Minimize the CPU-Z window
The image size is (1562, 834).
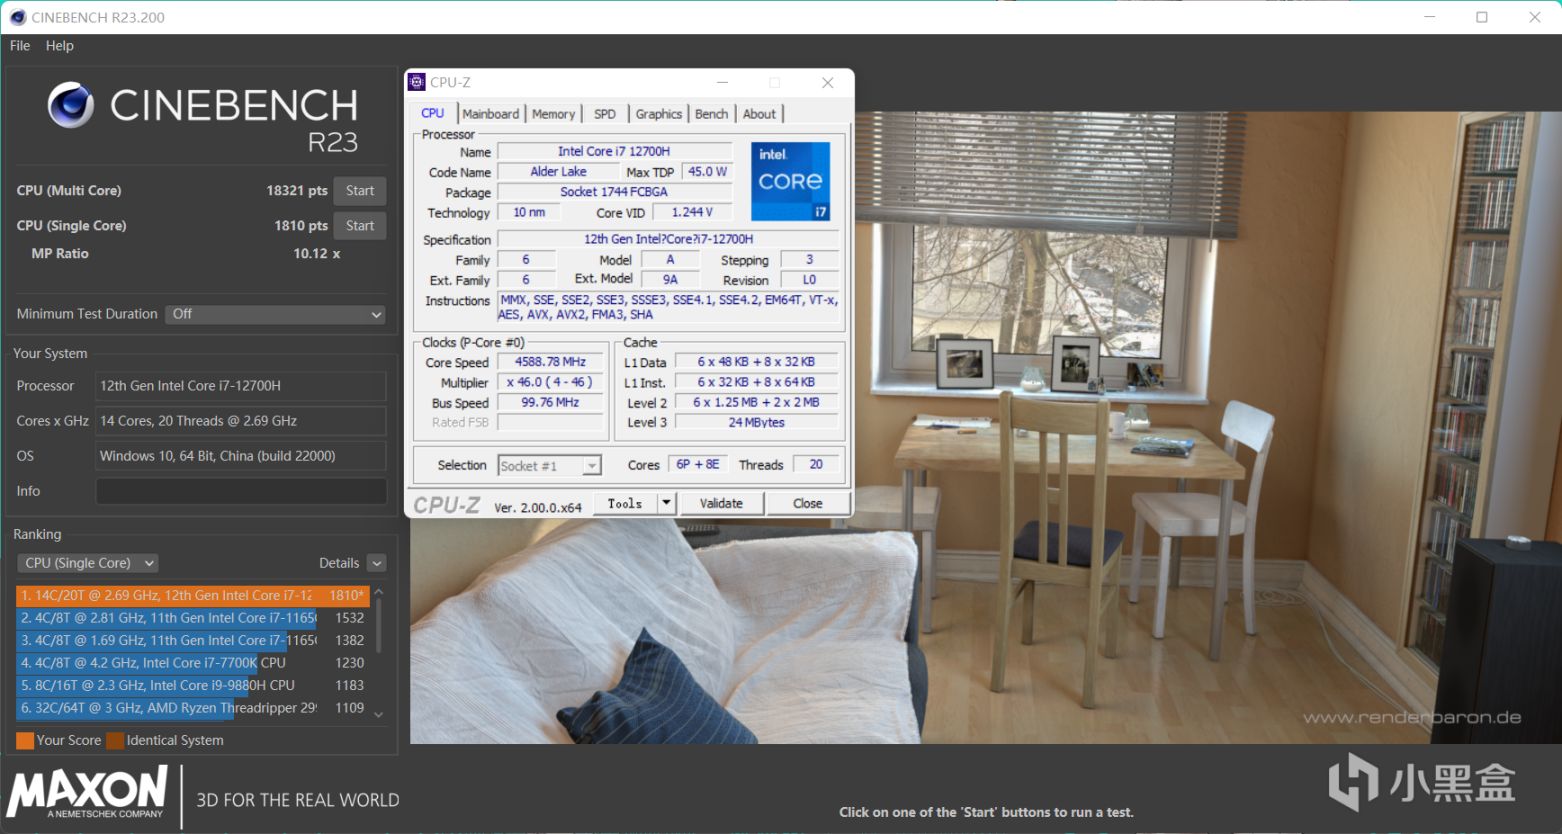[722, 83]
